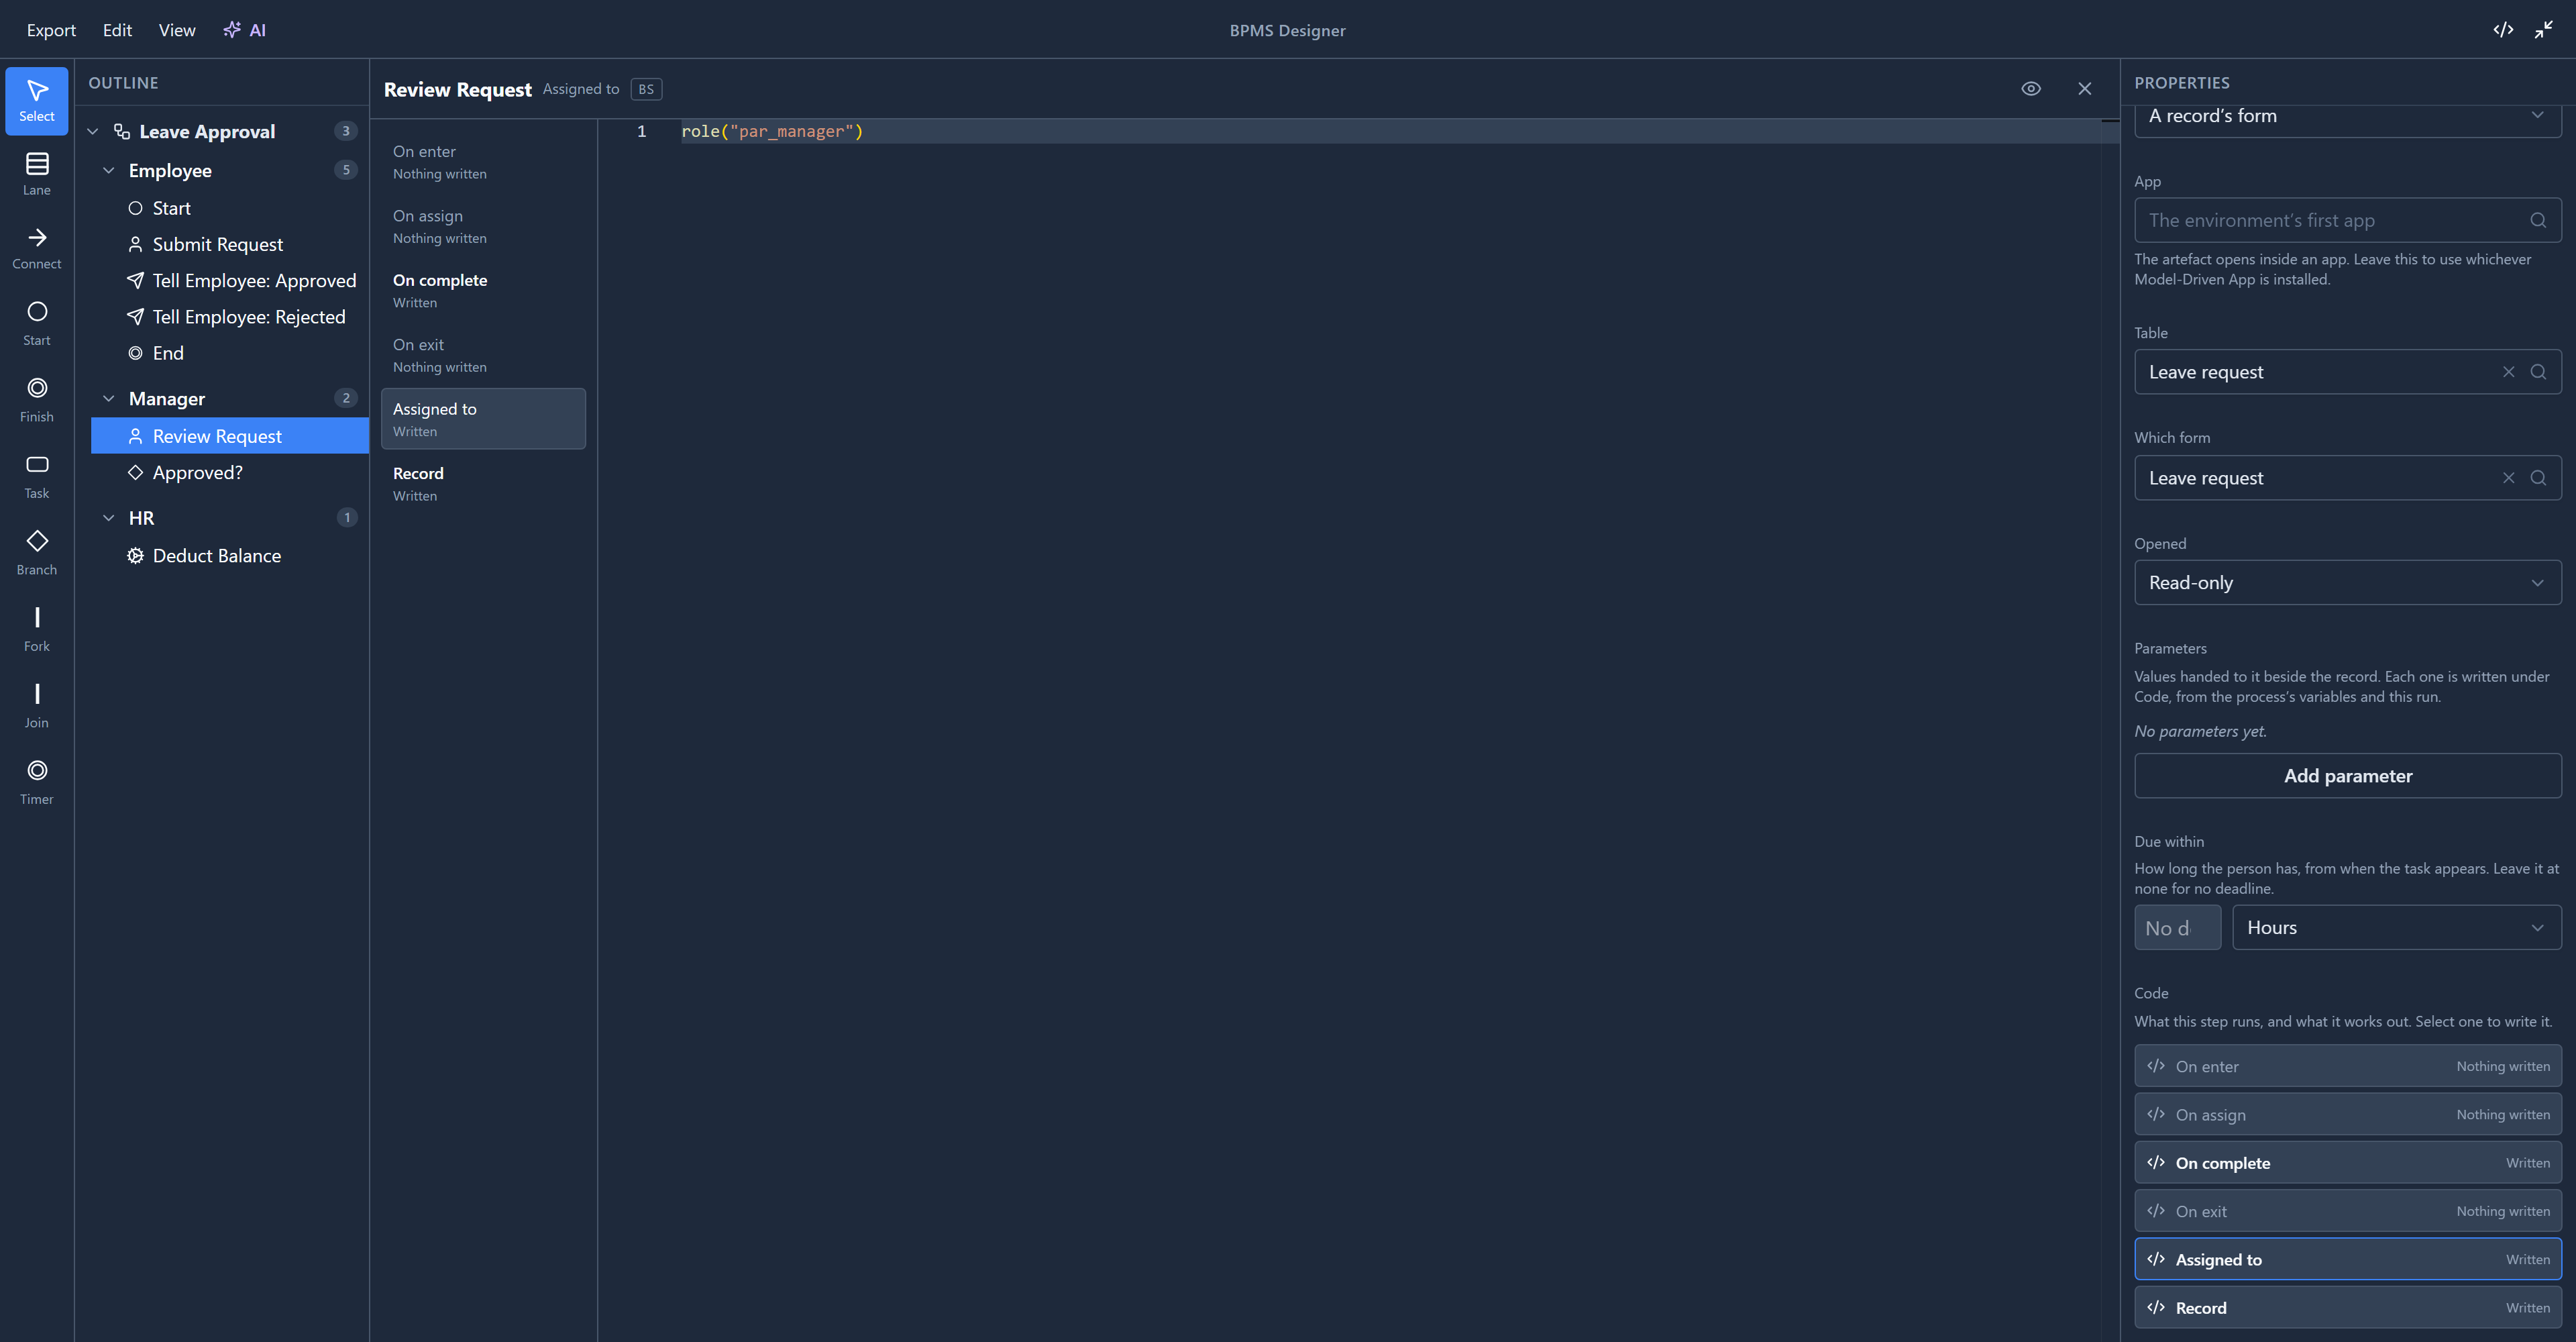Screen dimensions: 2576x1342
Task: Open the Export menu
Action: pos(51,30)
